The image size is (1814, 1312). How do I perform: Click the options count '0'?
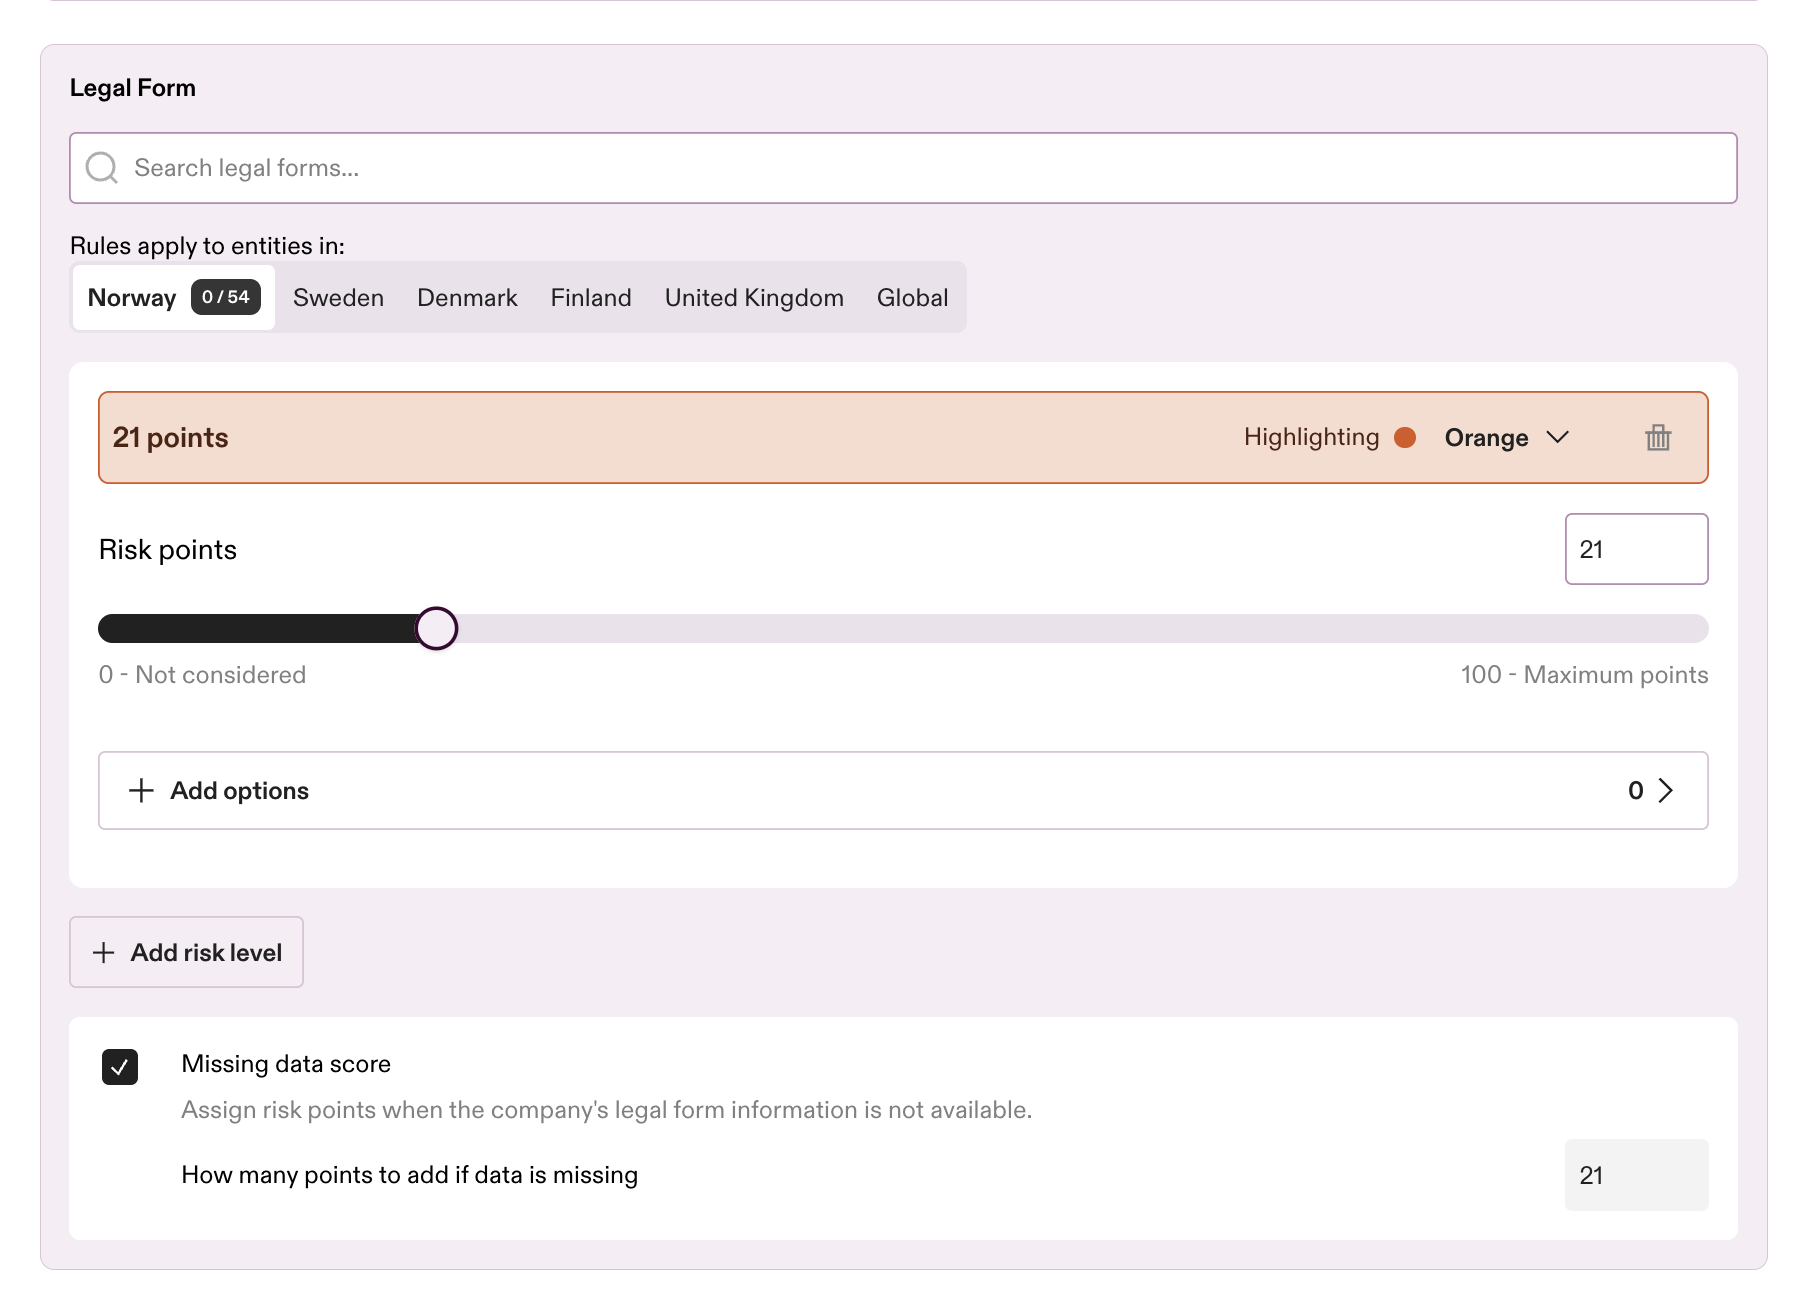pyautogui.click(x=1635, y=791)
